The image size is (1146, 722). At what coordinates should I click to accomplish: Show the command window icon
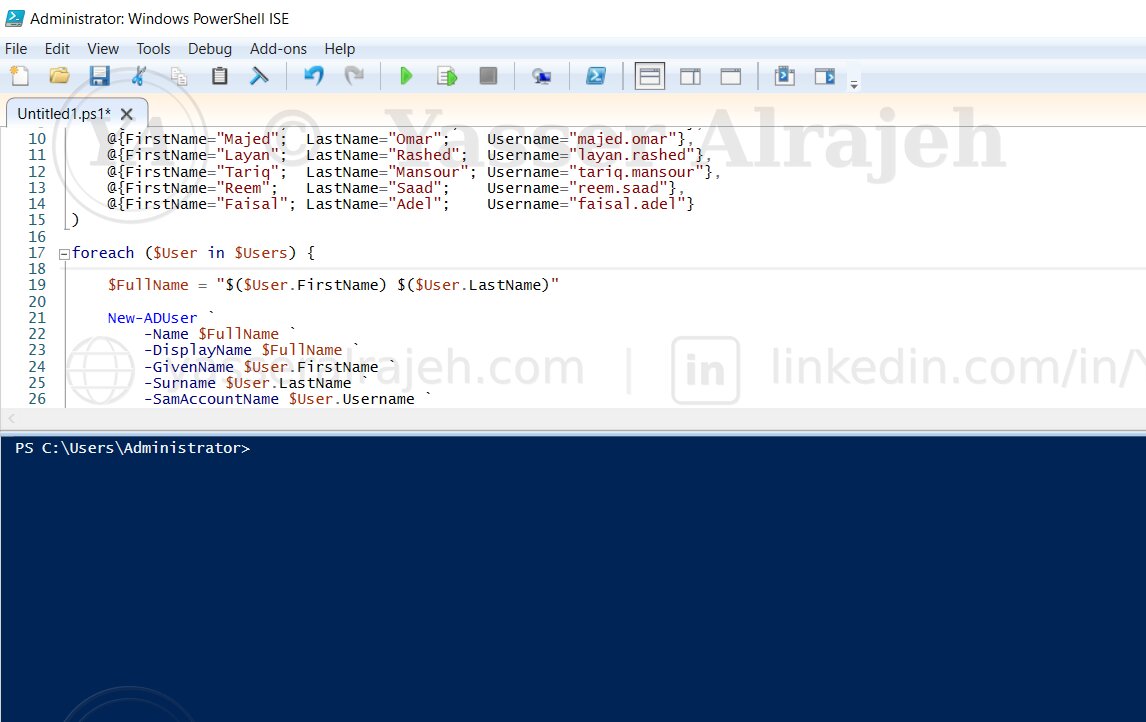(785, 76)
